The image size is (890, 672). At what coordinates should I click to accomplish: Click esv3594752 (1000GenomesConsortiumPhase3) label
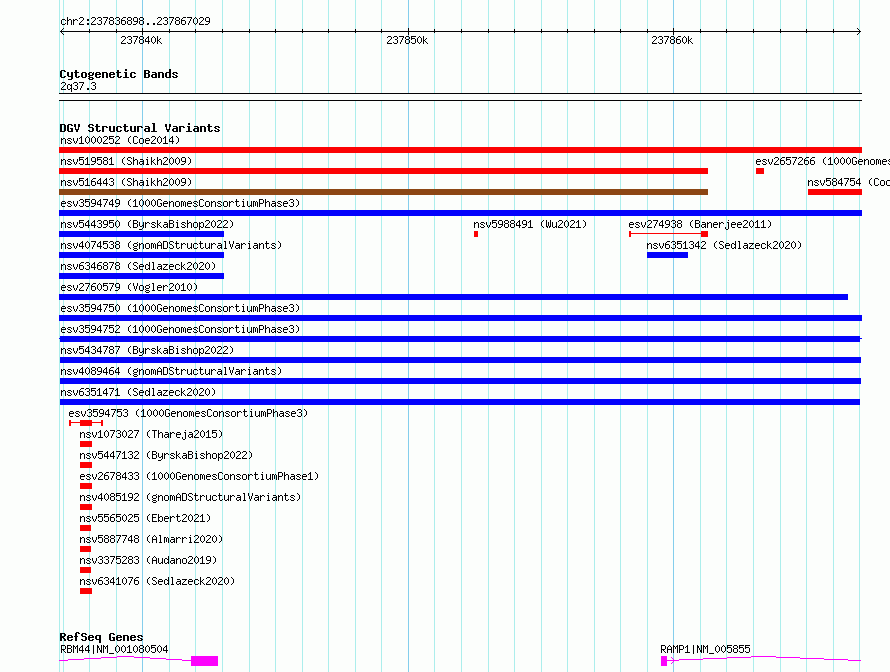180,329
